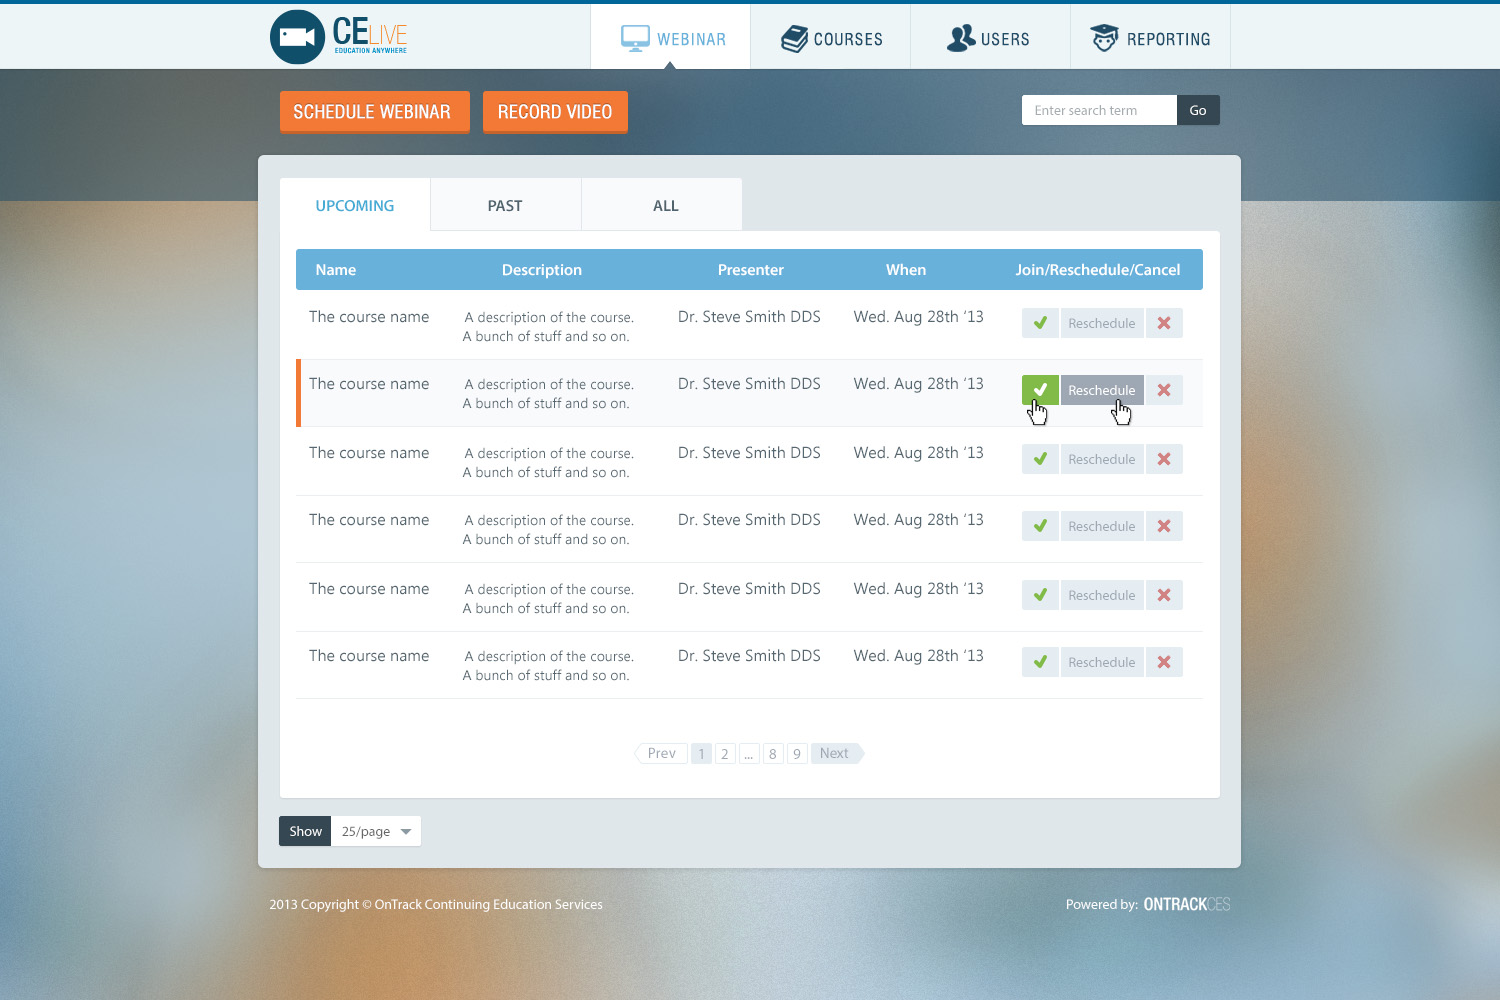Image resolution: width=1500 pixels, height=1000 pixels.
Task: Cancel the fourth-row webinar with X icon
Action: pos(1164,526)
